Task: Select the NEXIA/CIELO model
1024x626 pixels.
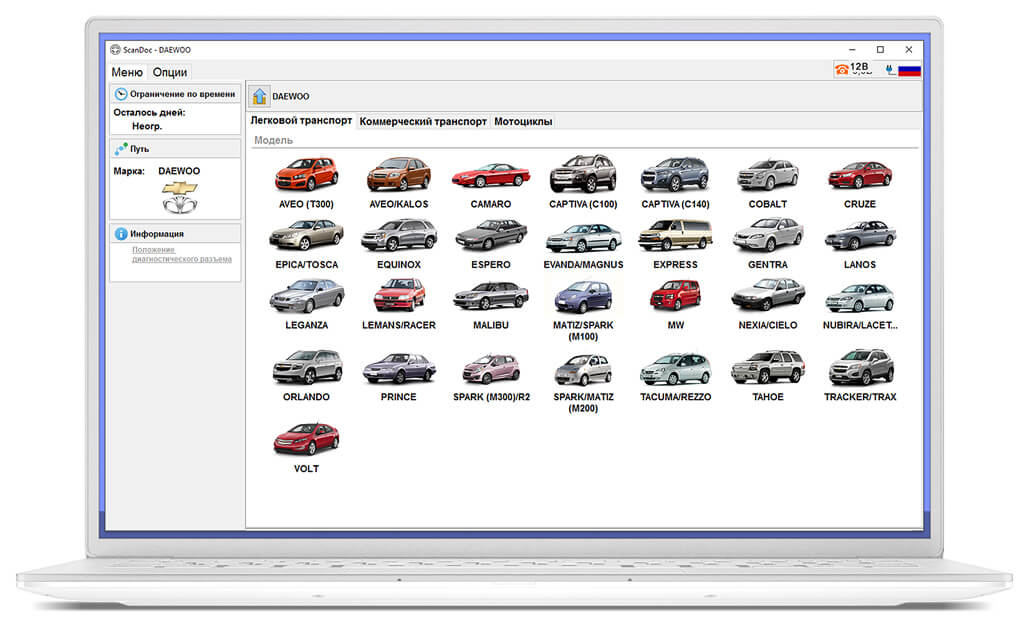Action: coord(767,304)
